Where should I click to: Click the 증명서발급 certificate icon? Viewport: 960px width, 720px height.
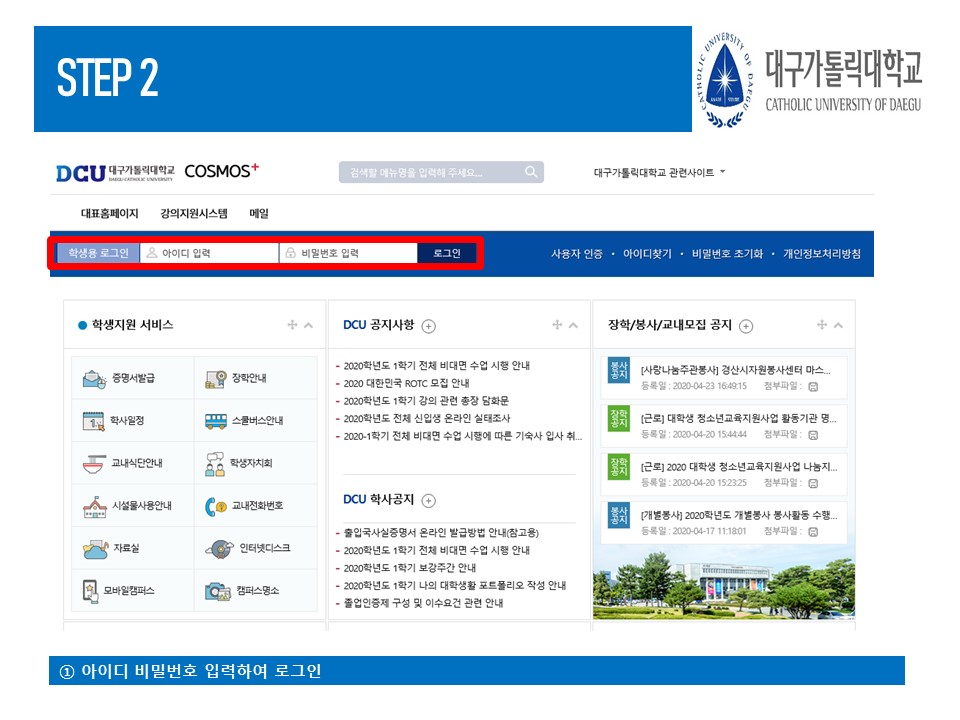coord(94,379)
